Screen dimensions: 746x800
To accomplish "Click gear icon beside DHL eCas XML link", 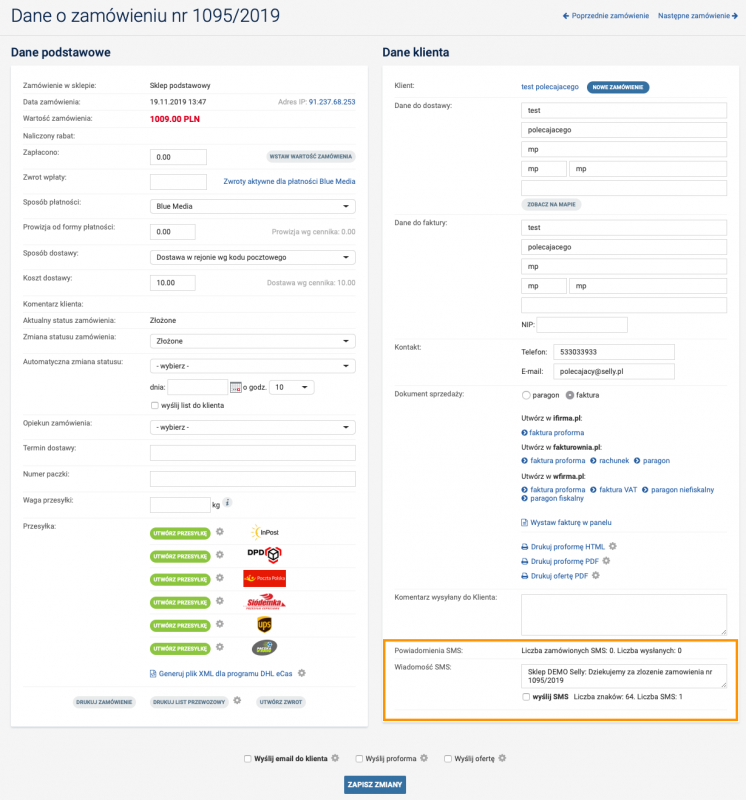I will pyautogui.click(x=301, y=673).
